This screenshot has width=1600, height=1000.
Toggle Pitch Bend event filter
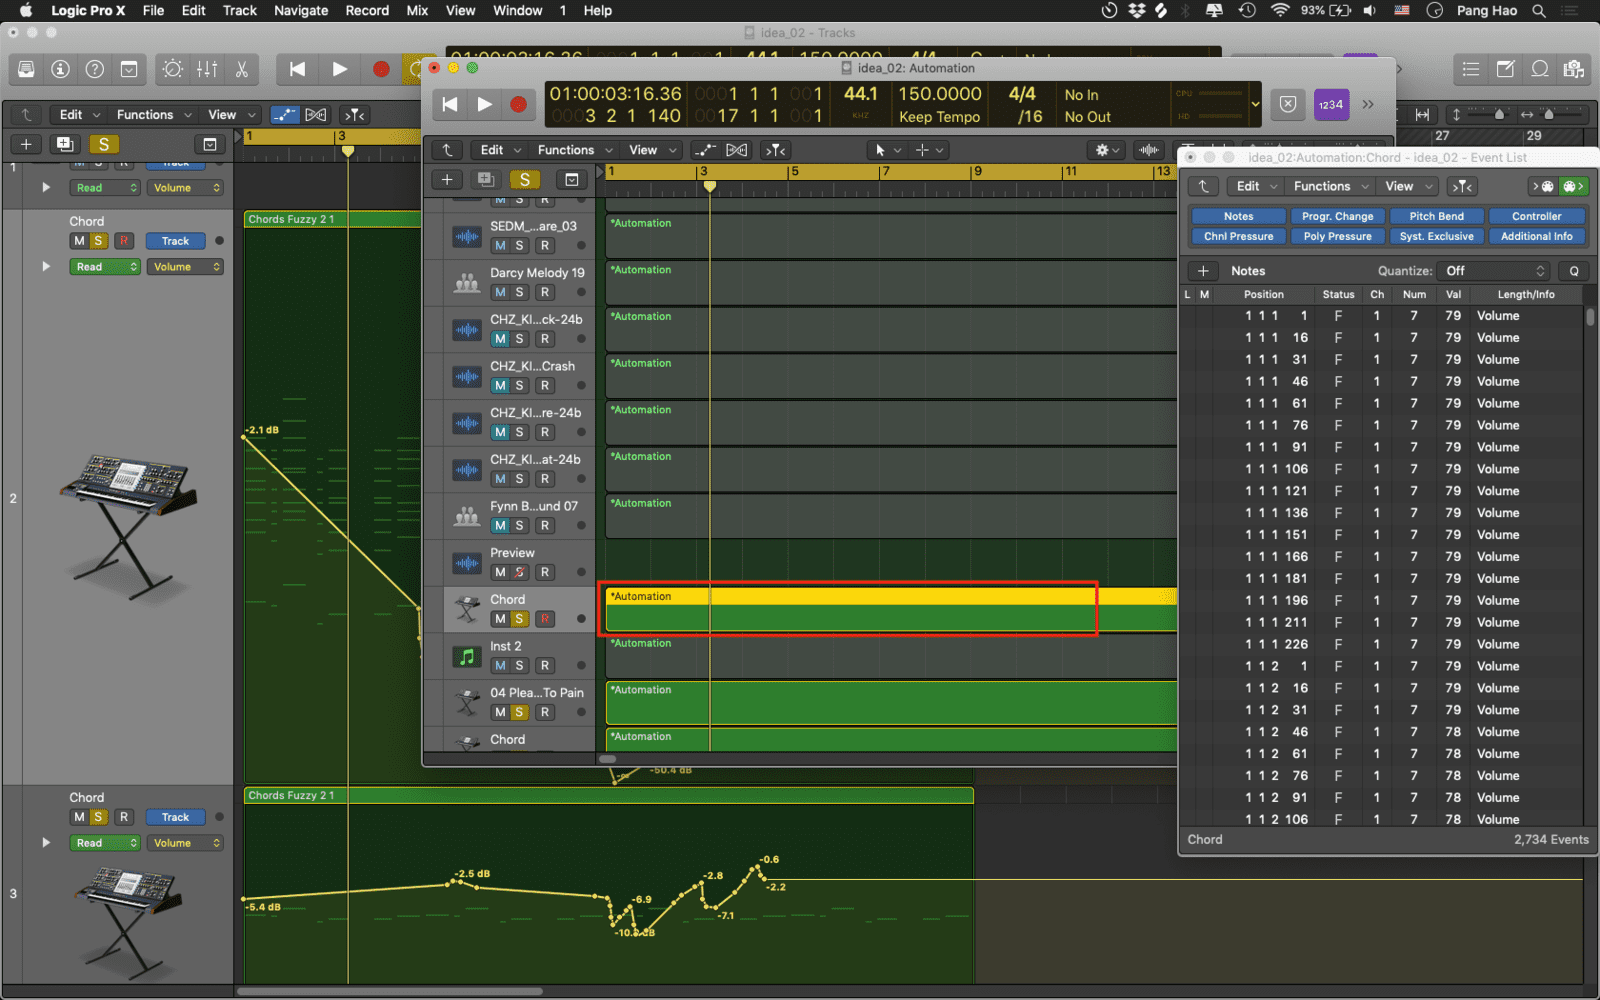pos(1436,216)
